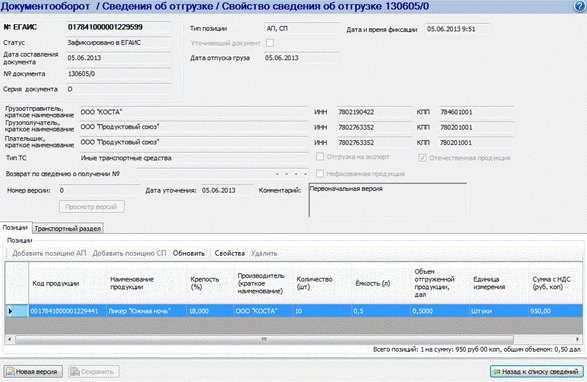The width and height of the screenshot is (587, 382).
Task: Click the Грузоотправитель field ООО "КОСТА"
Action: coord(194,112)
